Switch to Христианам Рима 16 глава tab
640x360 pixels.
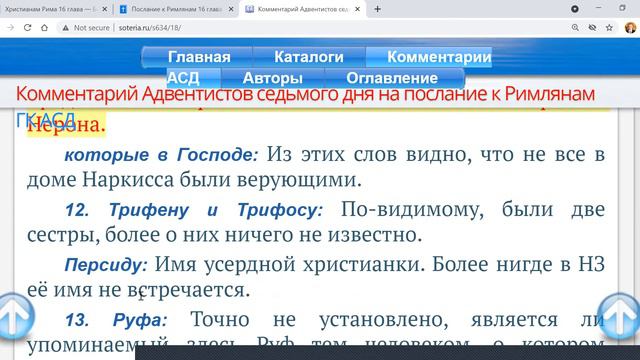51,9
